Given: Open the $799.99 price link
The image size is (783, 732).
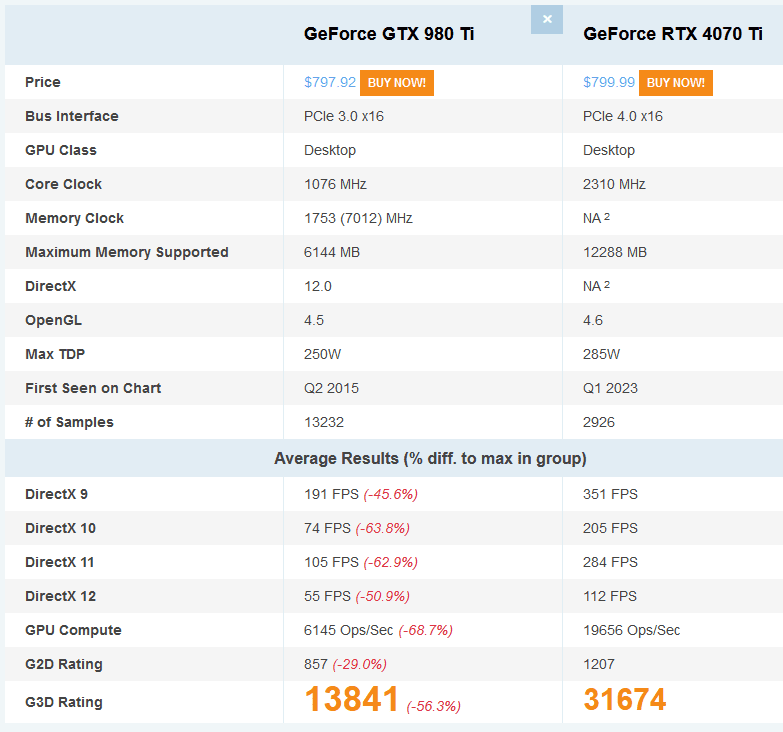Looking at the screenshot, I should (609, 82).
